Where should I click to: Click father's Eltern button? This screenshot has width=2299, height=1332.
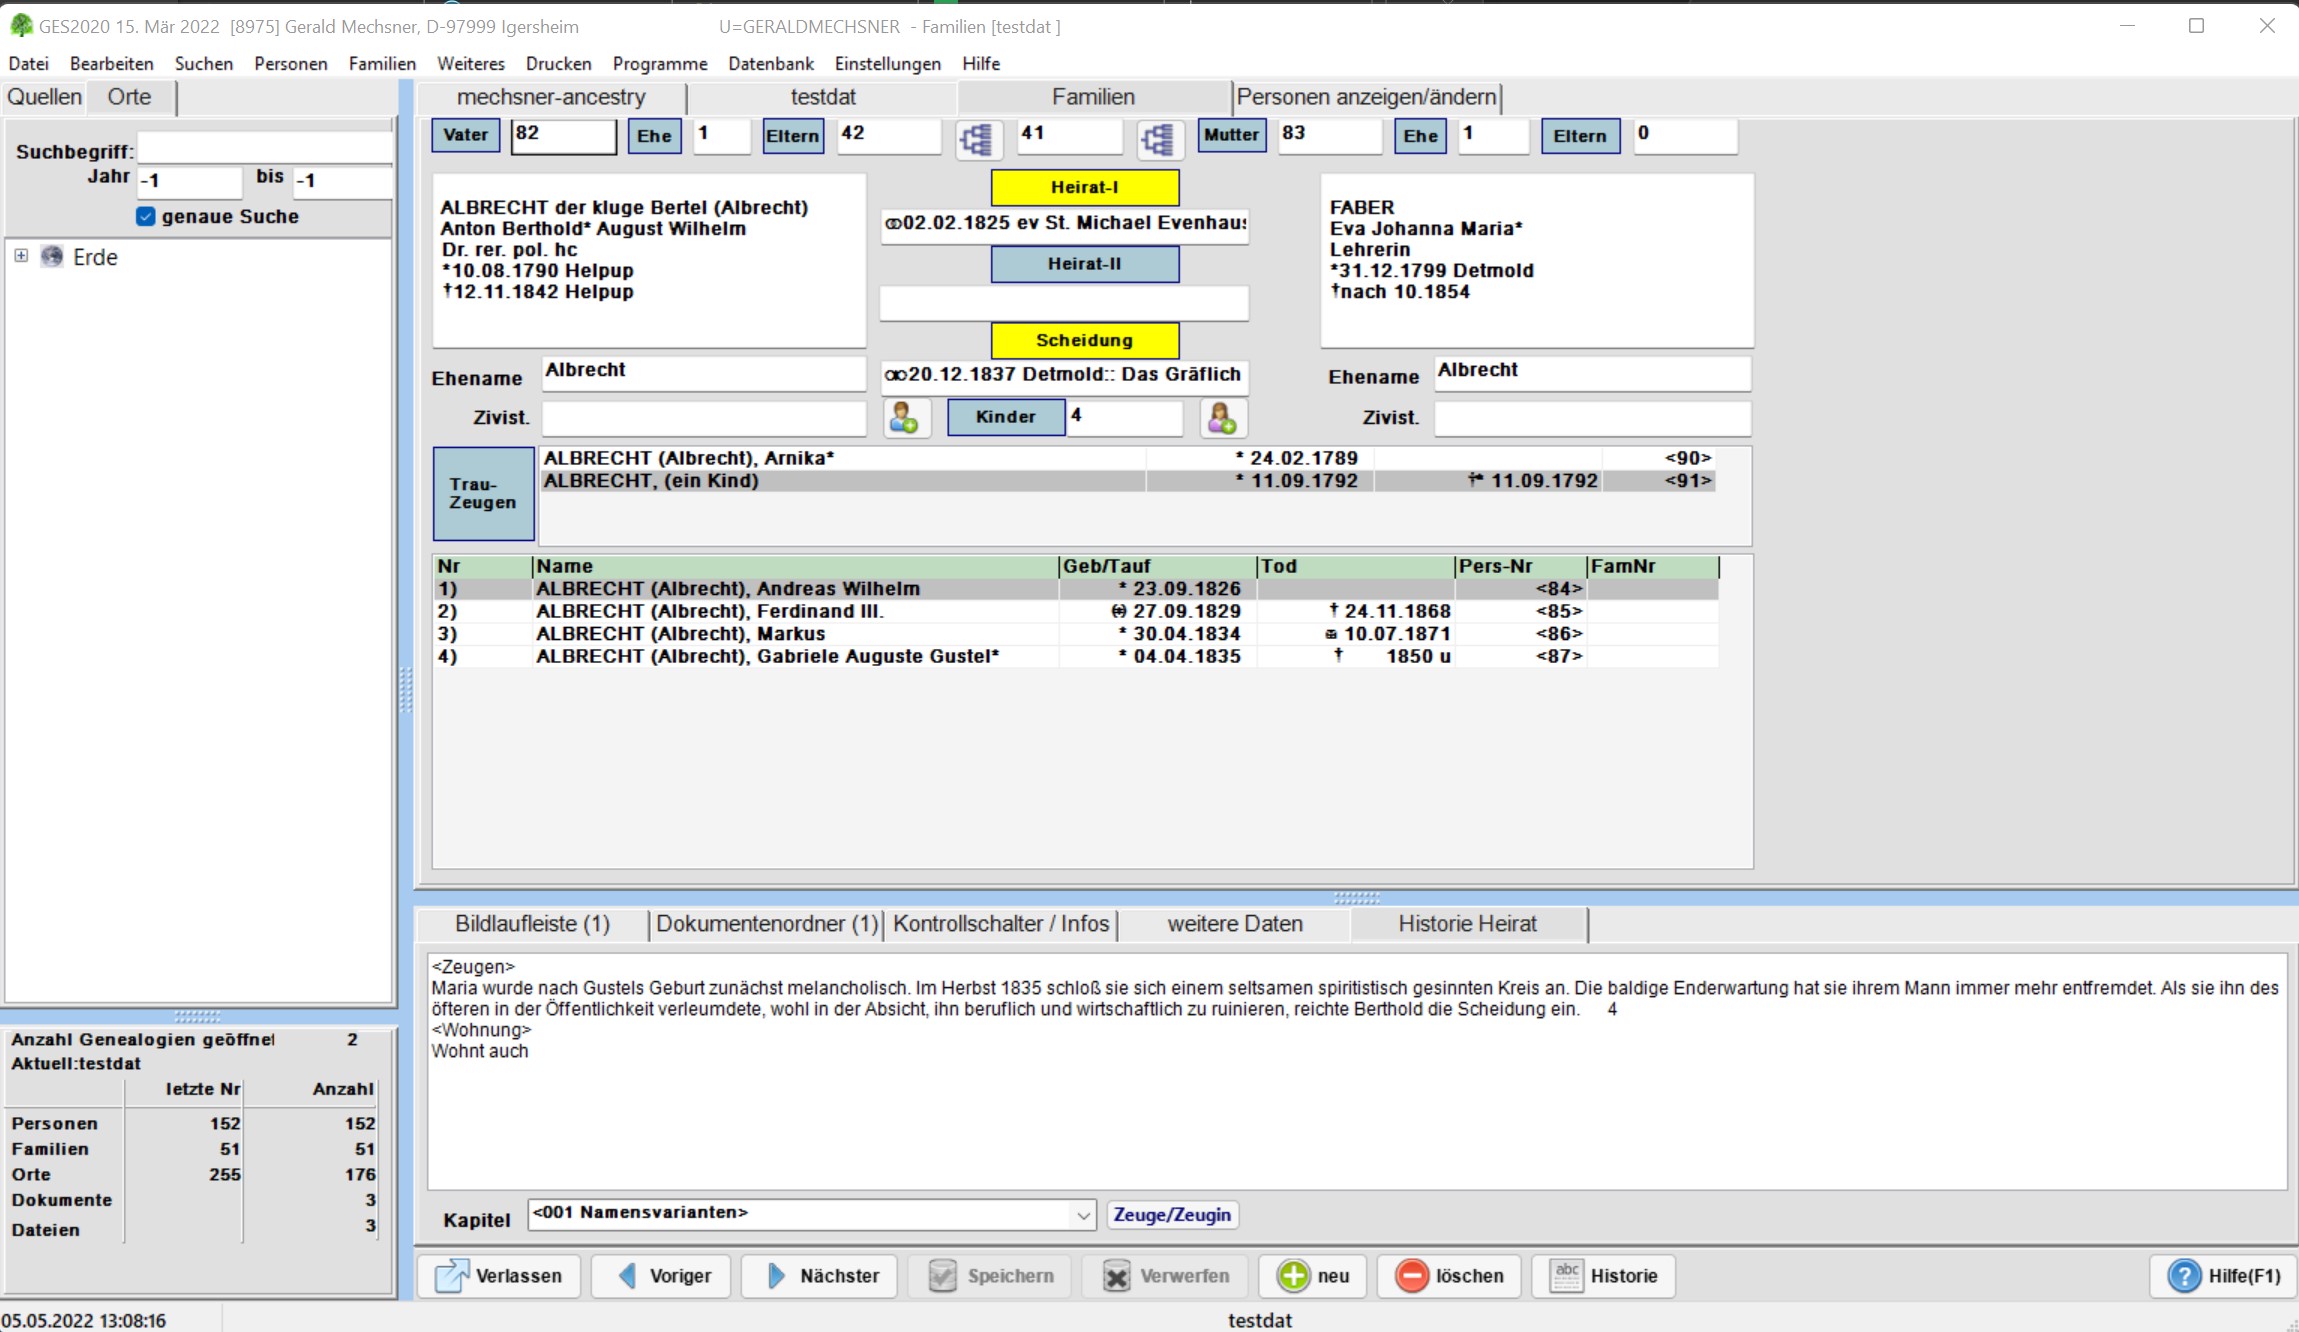(793, 136)
